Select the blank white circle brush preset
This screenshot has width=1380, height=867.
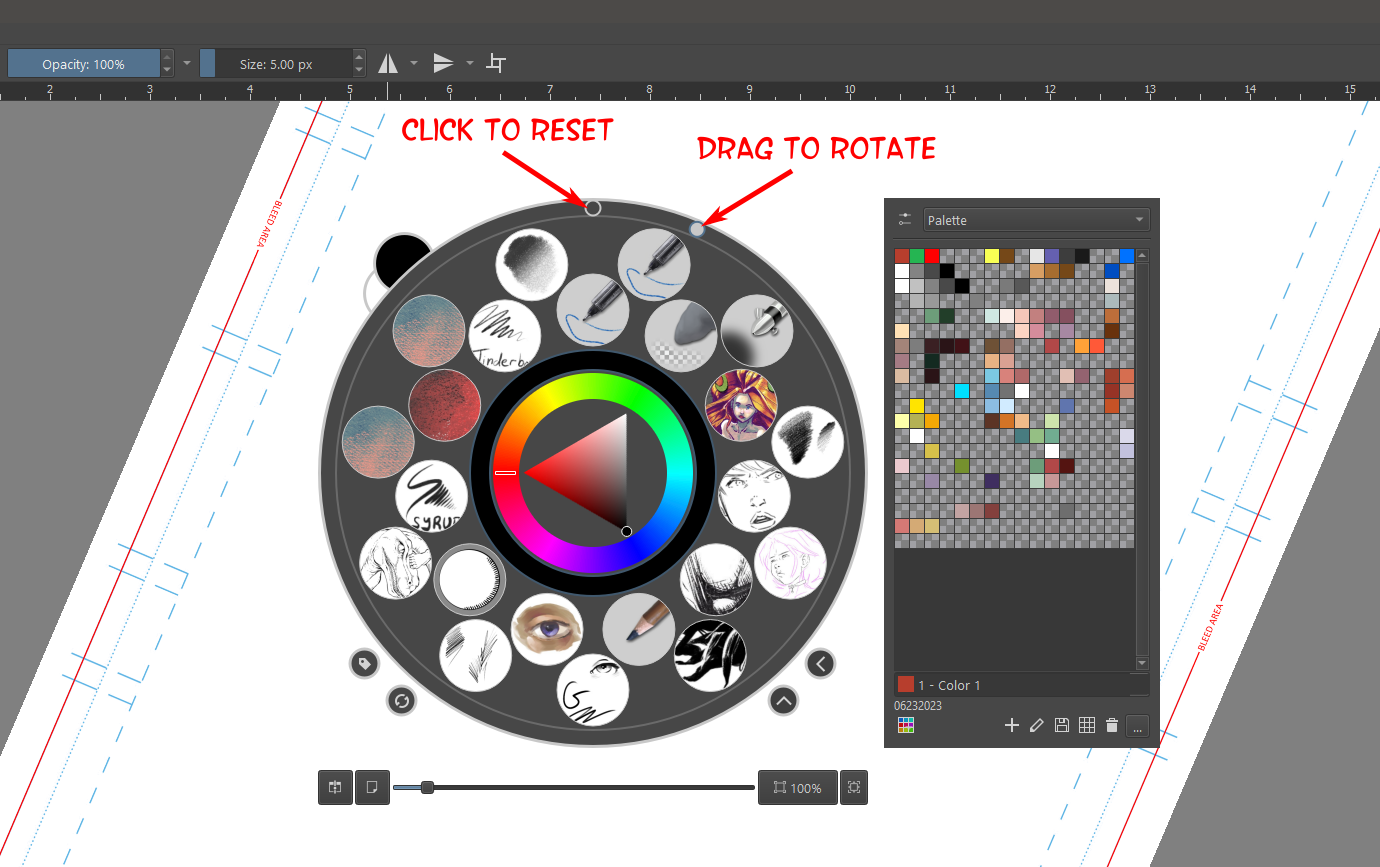(x=470, y=580)
